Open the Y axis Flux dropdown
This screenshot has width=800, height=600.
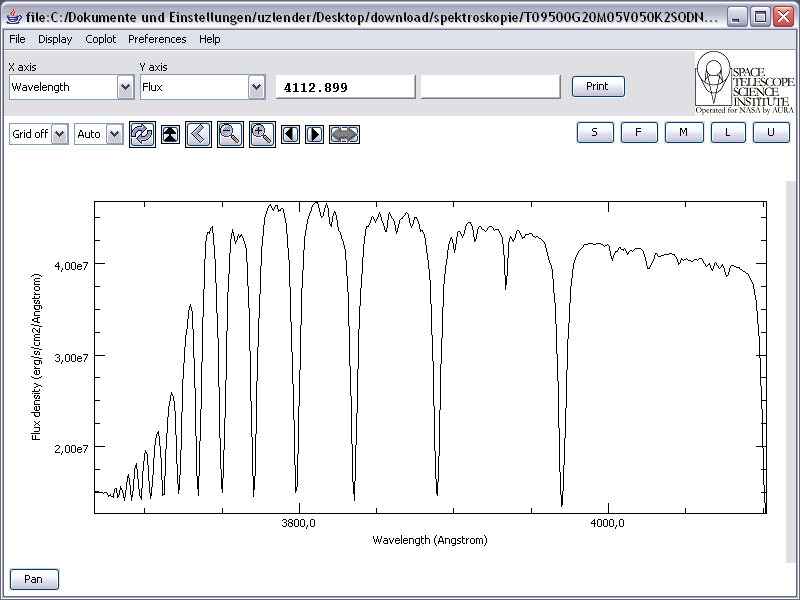click(x=203, y=87)
